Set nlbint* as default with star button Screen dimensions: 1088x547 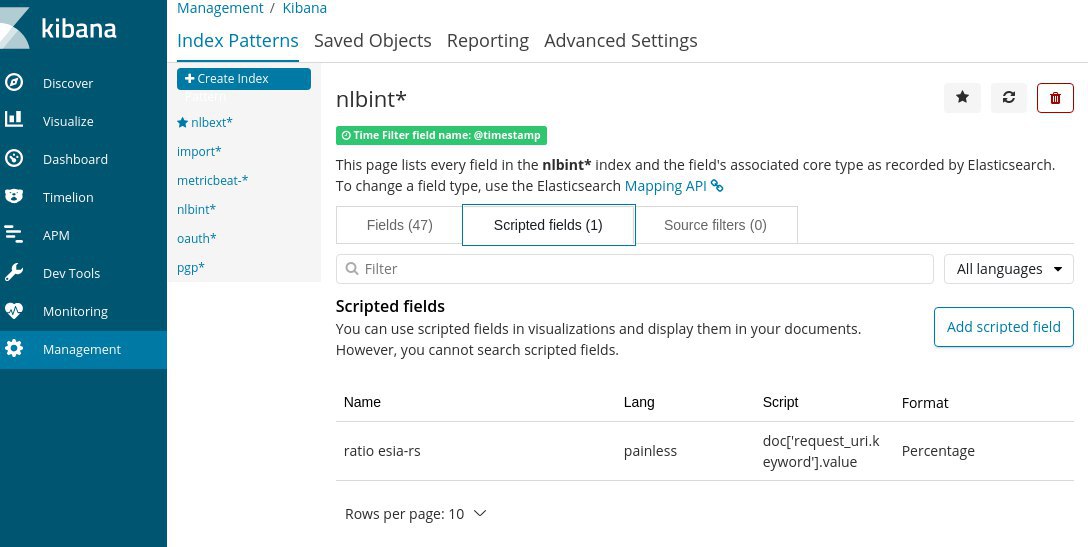click(x=962, y=98)
